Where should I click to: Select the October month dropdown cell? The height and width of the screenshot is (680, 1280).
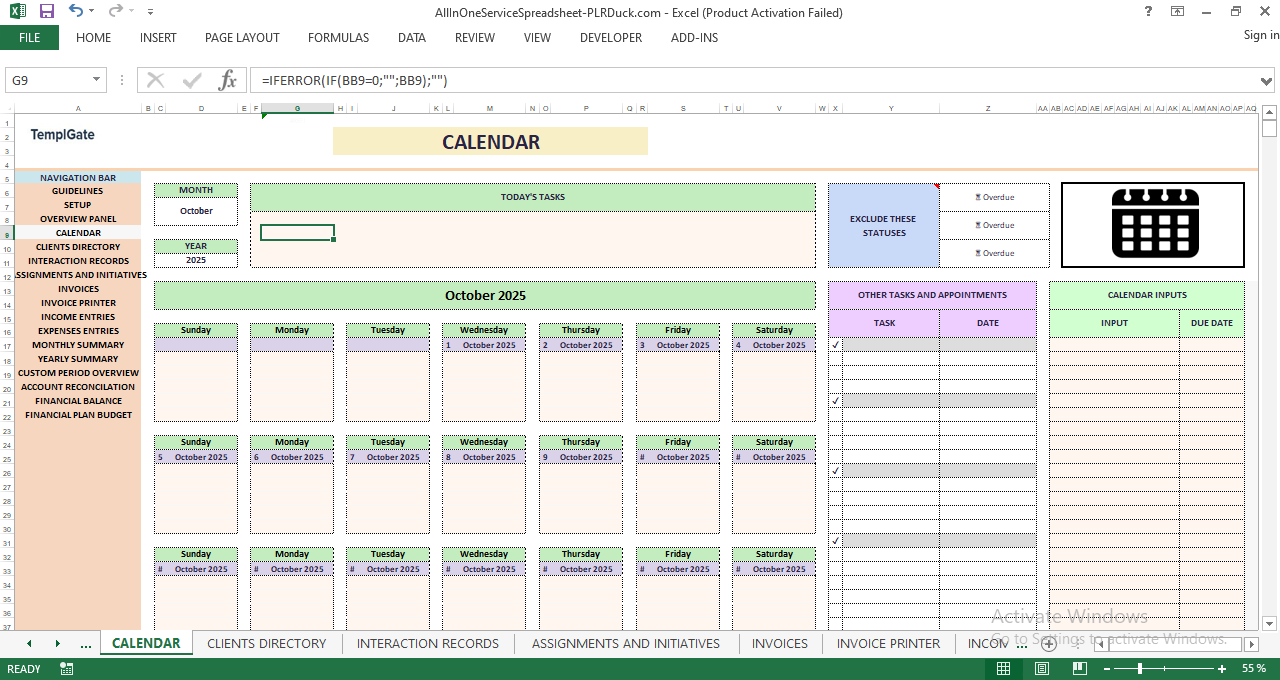tap(196, 211)
